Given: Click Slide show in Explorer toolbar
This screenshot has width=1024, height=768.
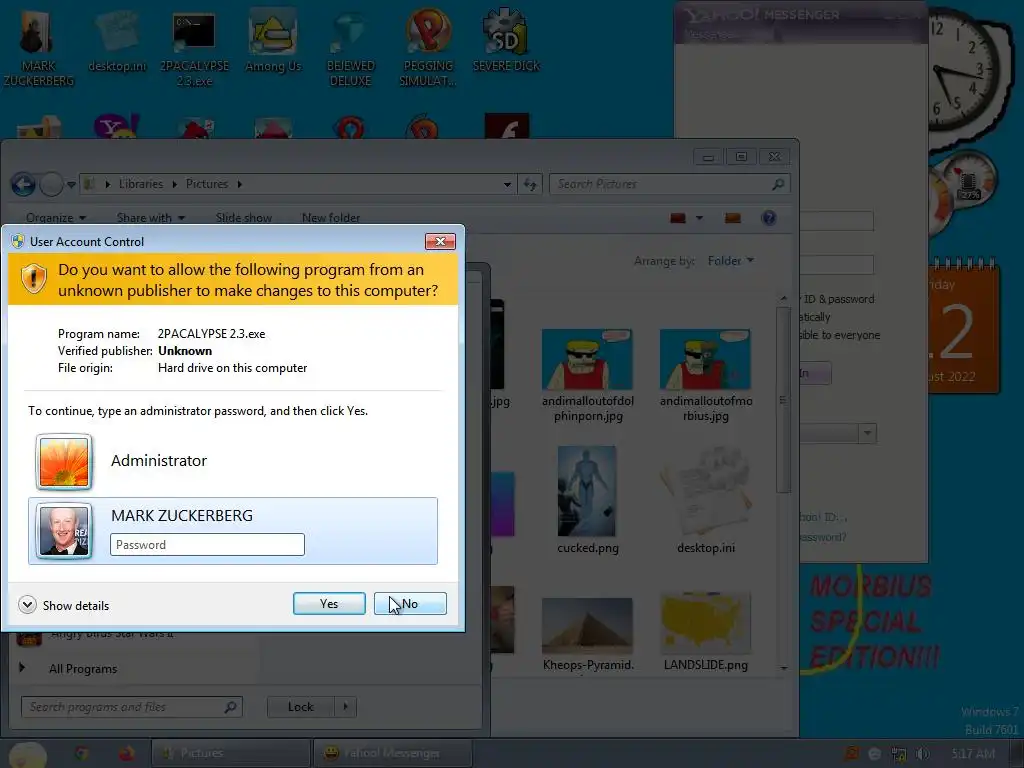Looking at the screenshot, I should pyautogui.click(x=244, y=218).
